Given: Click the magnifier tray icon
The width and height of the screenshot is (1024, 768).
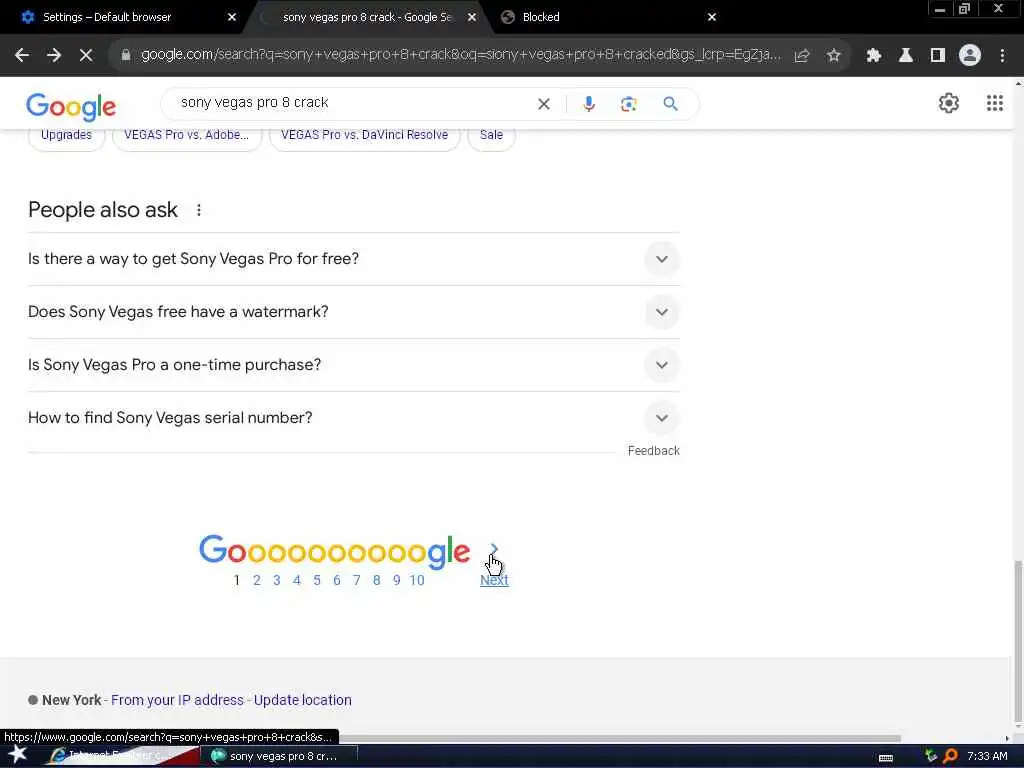Looking at the screenshot, I should coord(951,756).
